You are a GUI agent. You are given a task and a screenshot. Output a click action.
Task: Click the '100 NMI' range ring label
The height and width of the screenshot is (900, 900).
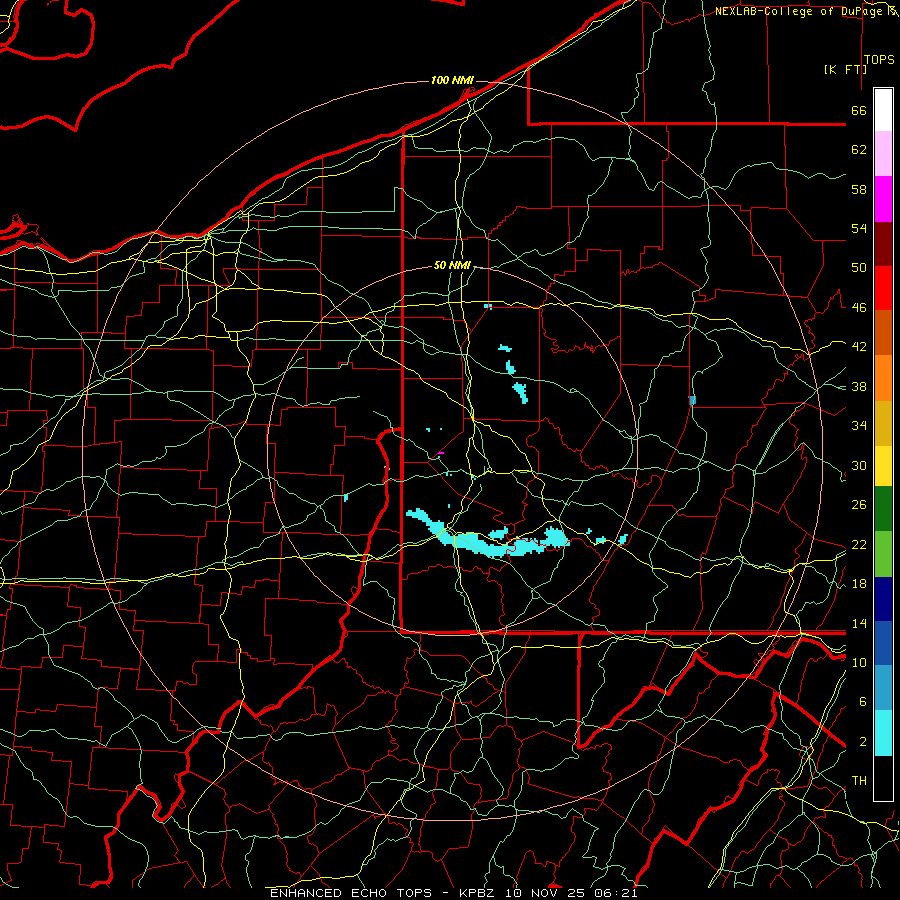tap(452, 80)
